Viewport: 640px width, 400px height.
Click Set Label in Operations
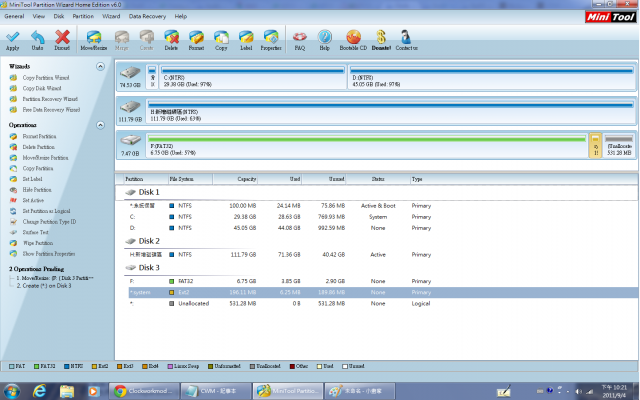click(32, 179)
